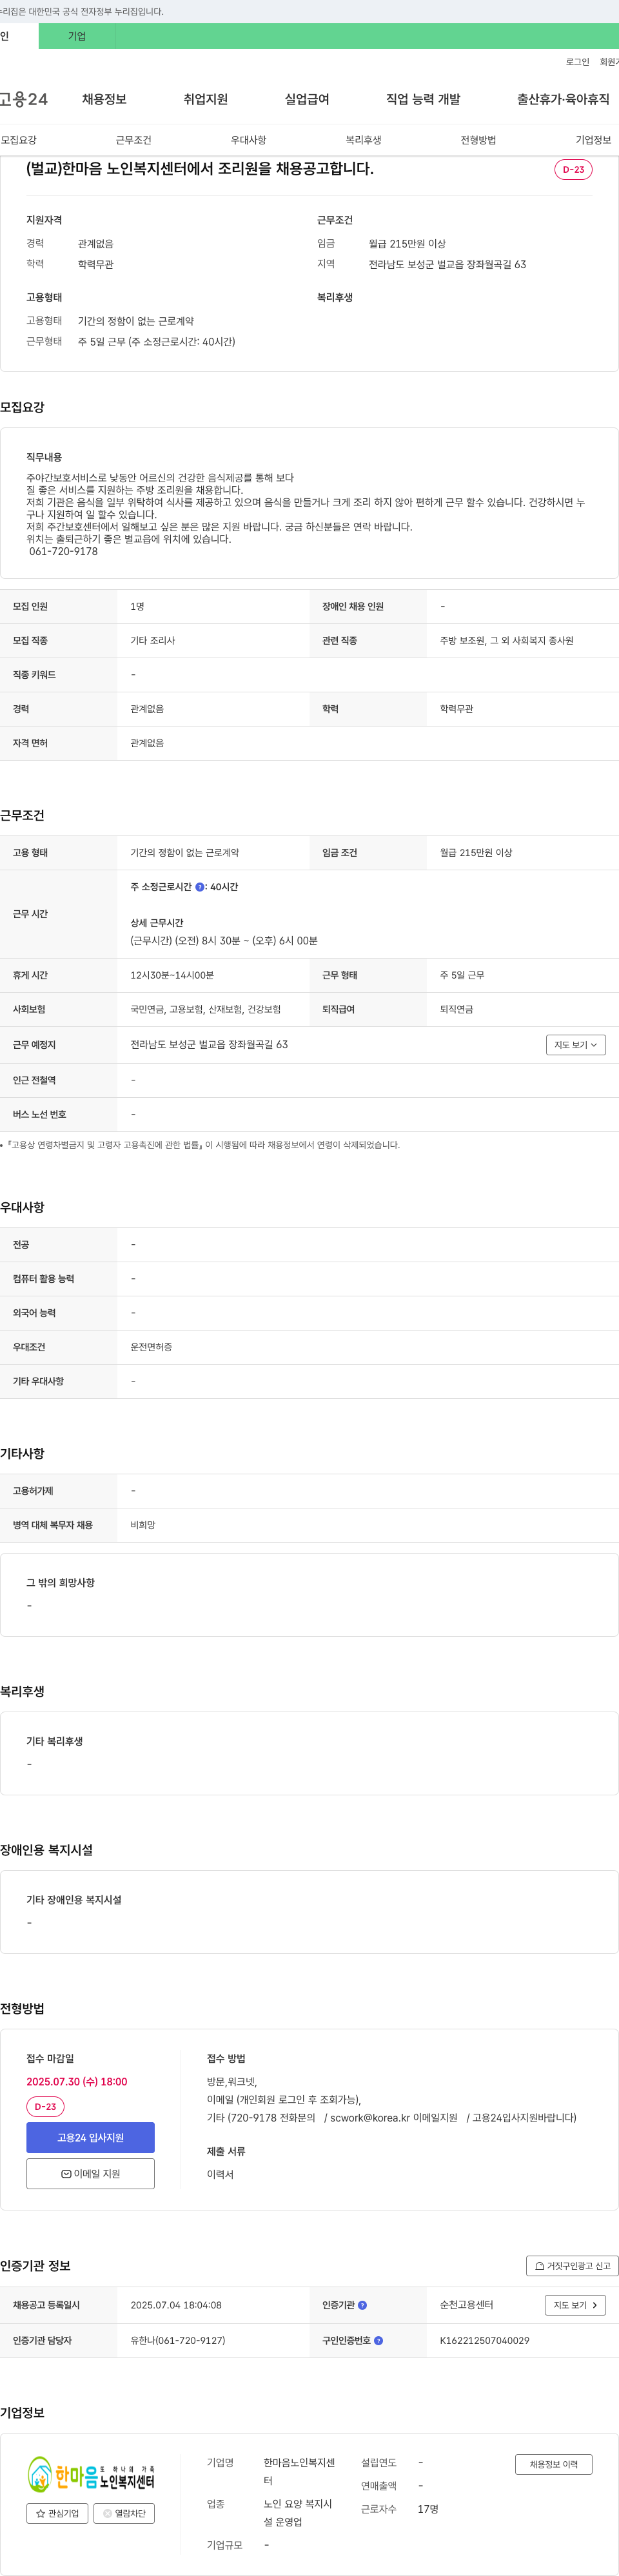Screen dimensions: 619x2576
Task: Open the 출산휴가·육아휴직 menu
Action: [x=563, y=99]
